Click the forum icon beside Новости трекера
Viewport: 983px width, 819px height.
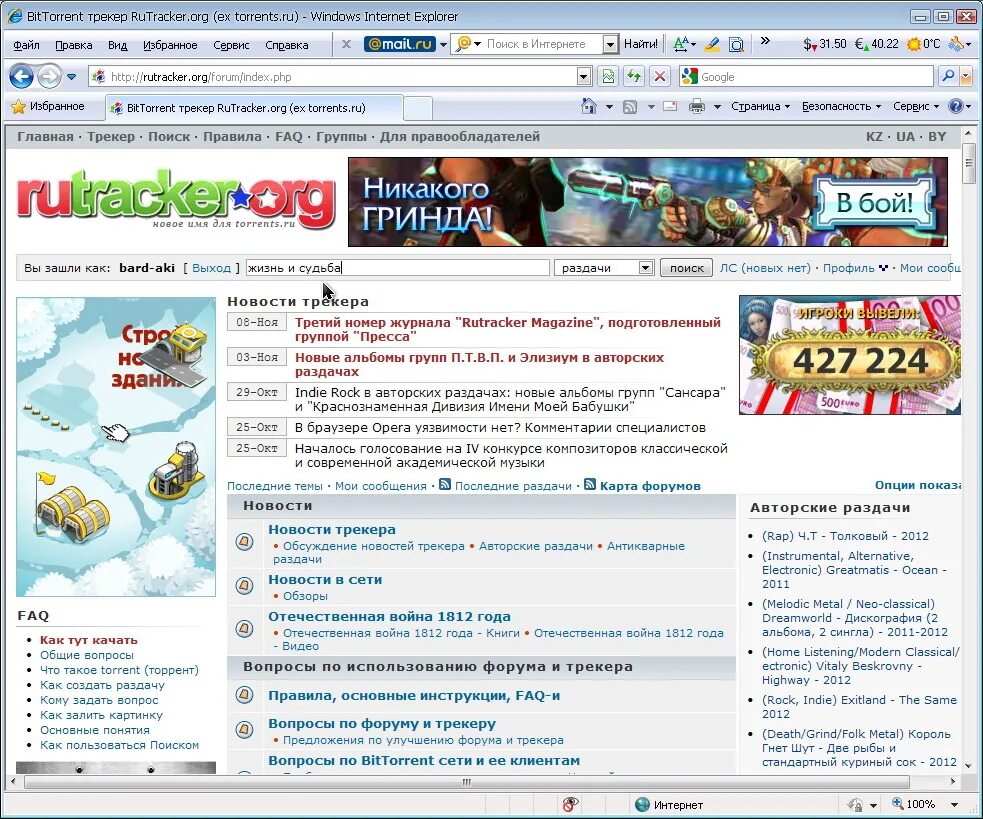[244, 541]
